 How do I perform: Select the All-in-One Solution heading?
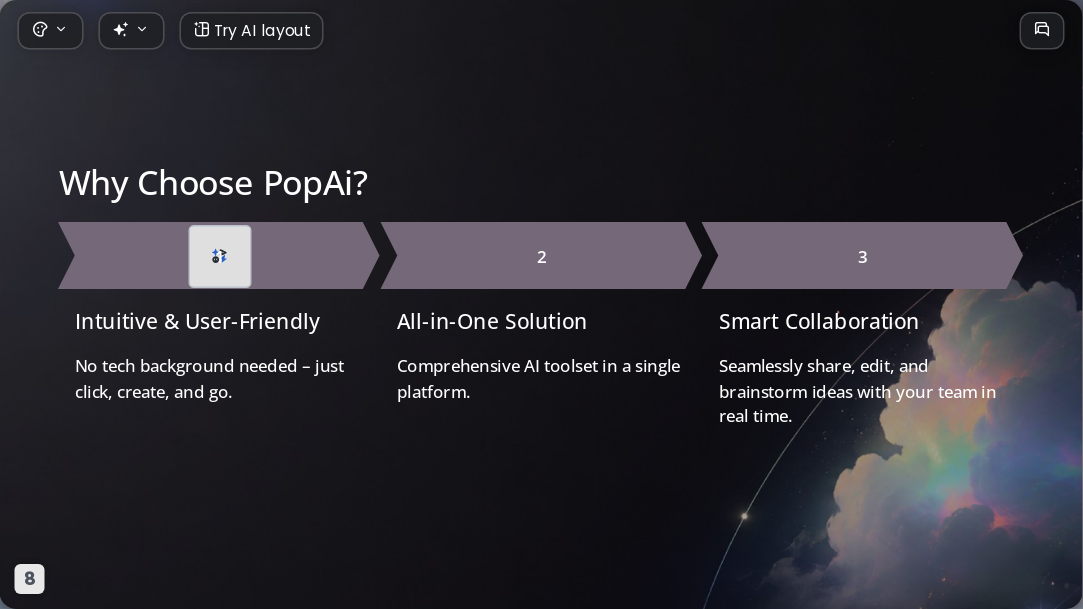492,322
